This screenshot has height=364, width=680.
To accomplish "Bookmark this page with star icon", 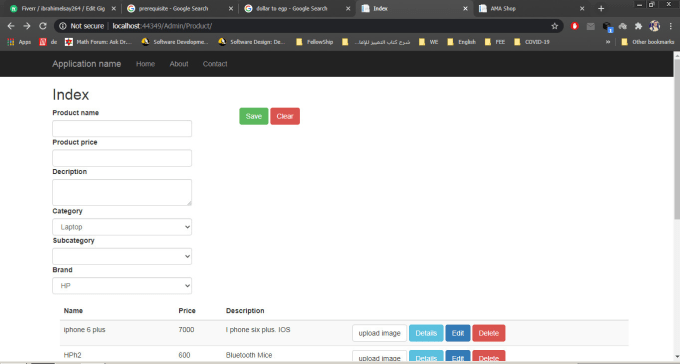I will click(555, 26).
